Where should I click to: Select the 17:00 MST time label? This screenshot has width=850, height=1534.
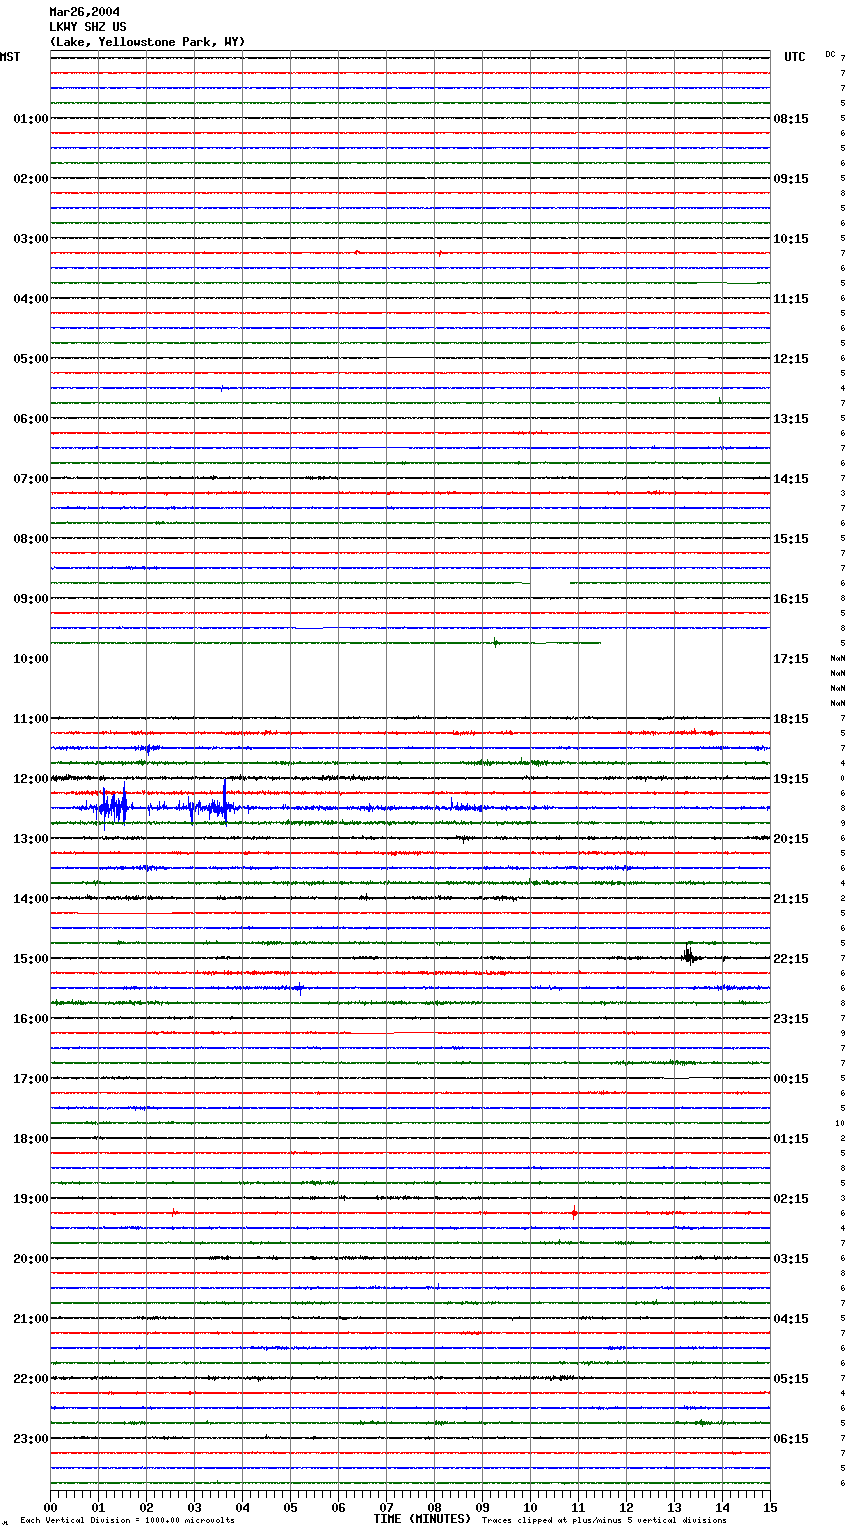point(31,1079)
